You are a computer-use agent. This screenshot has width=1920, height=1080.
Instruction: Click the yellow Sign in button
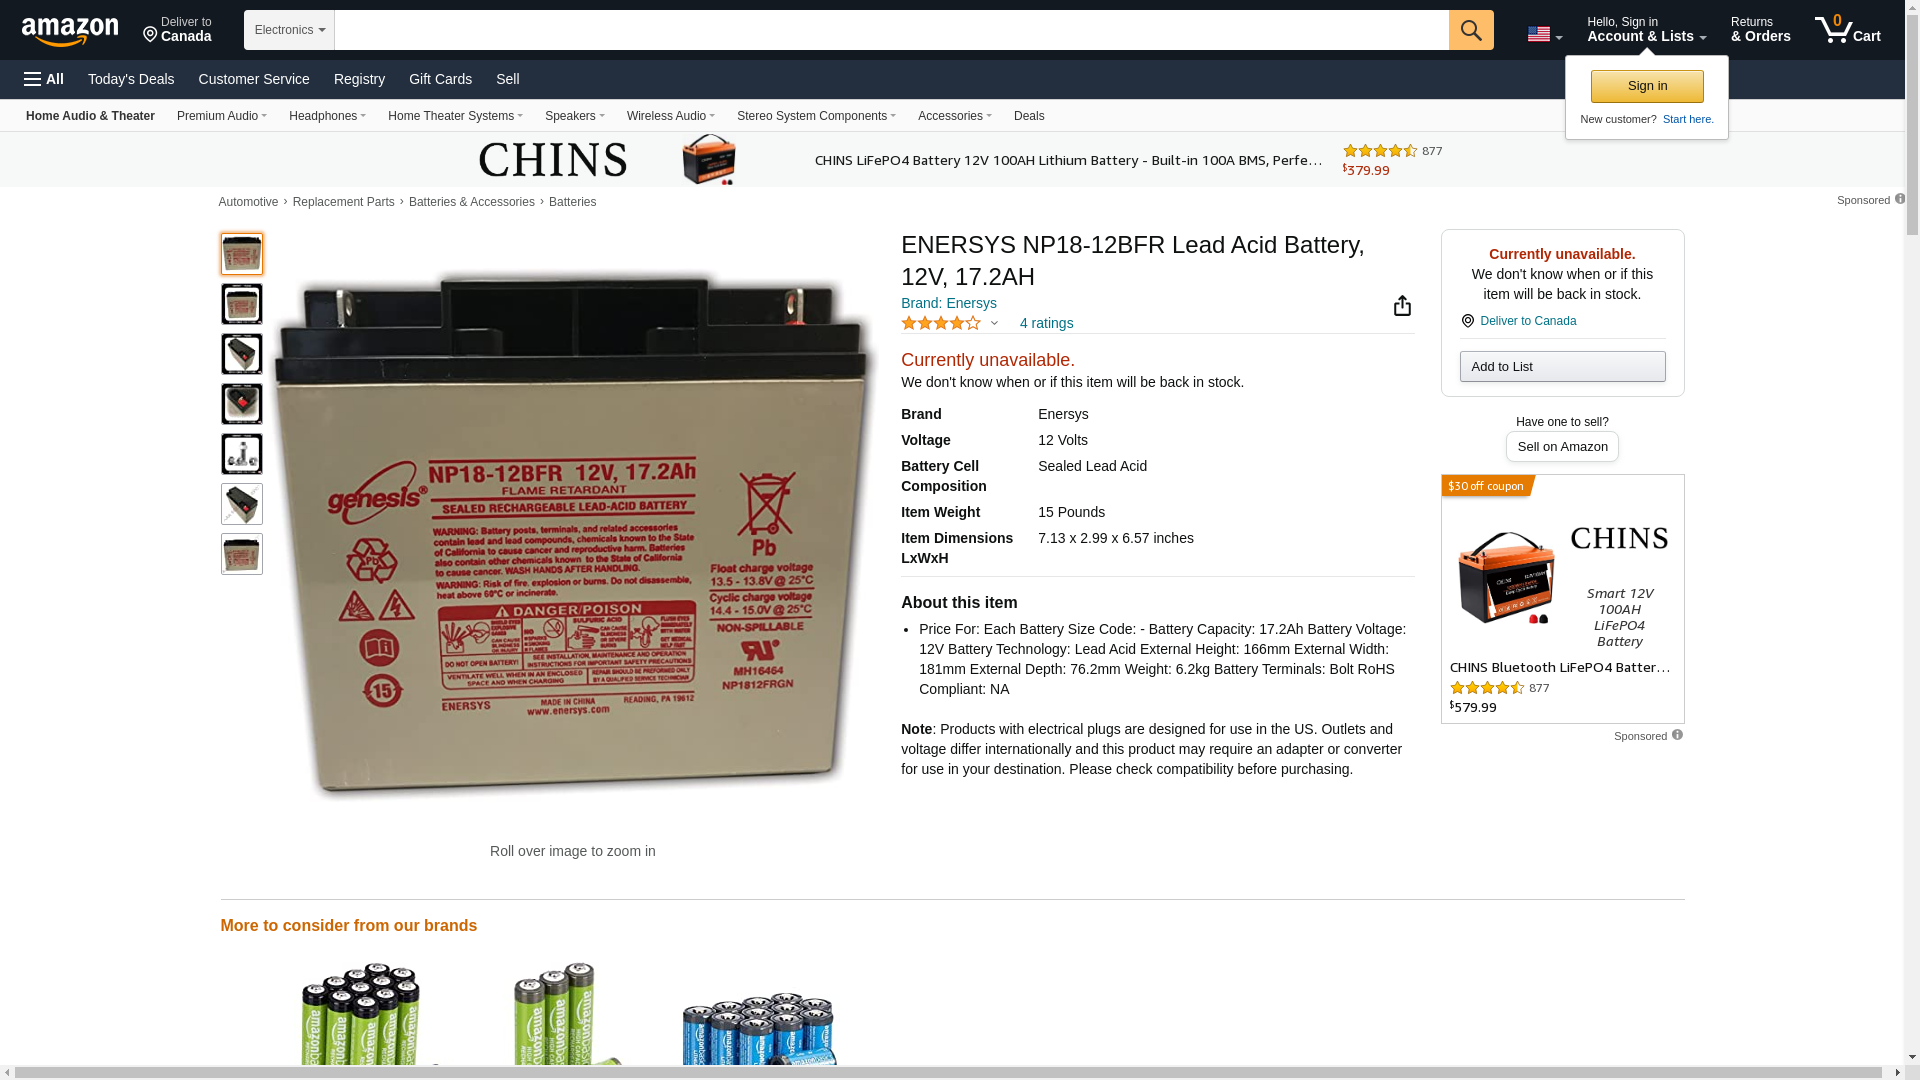[1647, 86]
